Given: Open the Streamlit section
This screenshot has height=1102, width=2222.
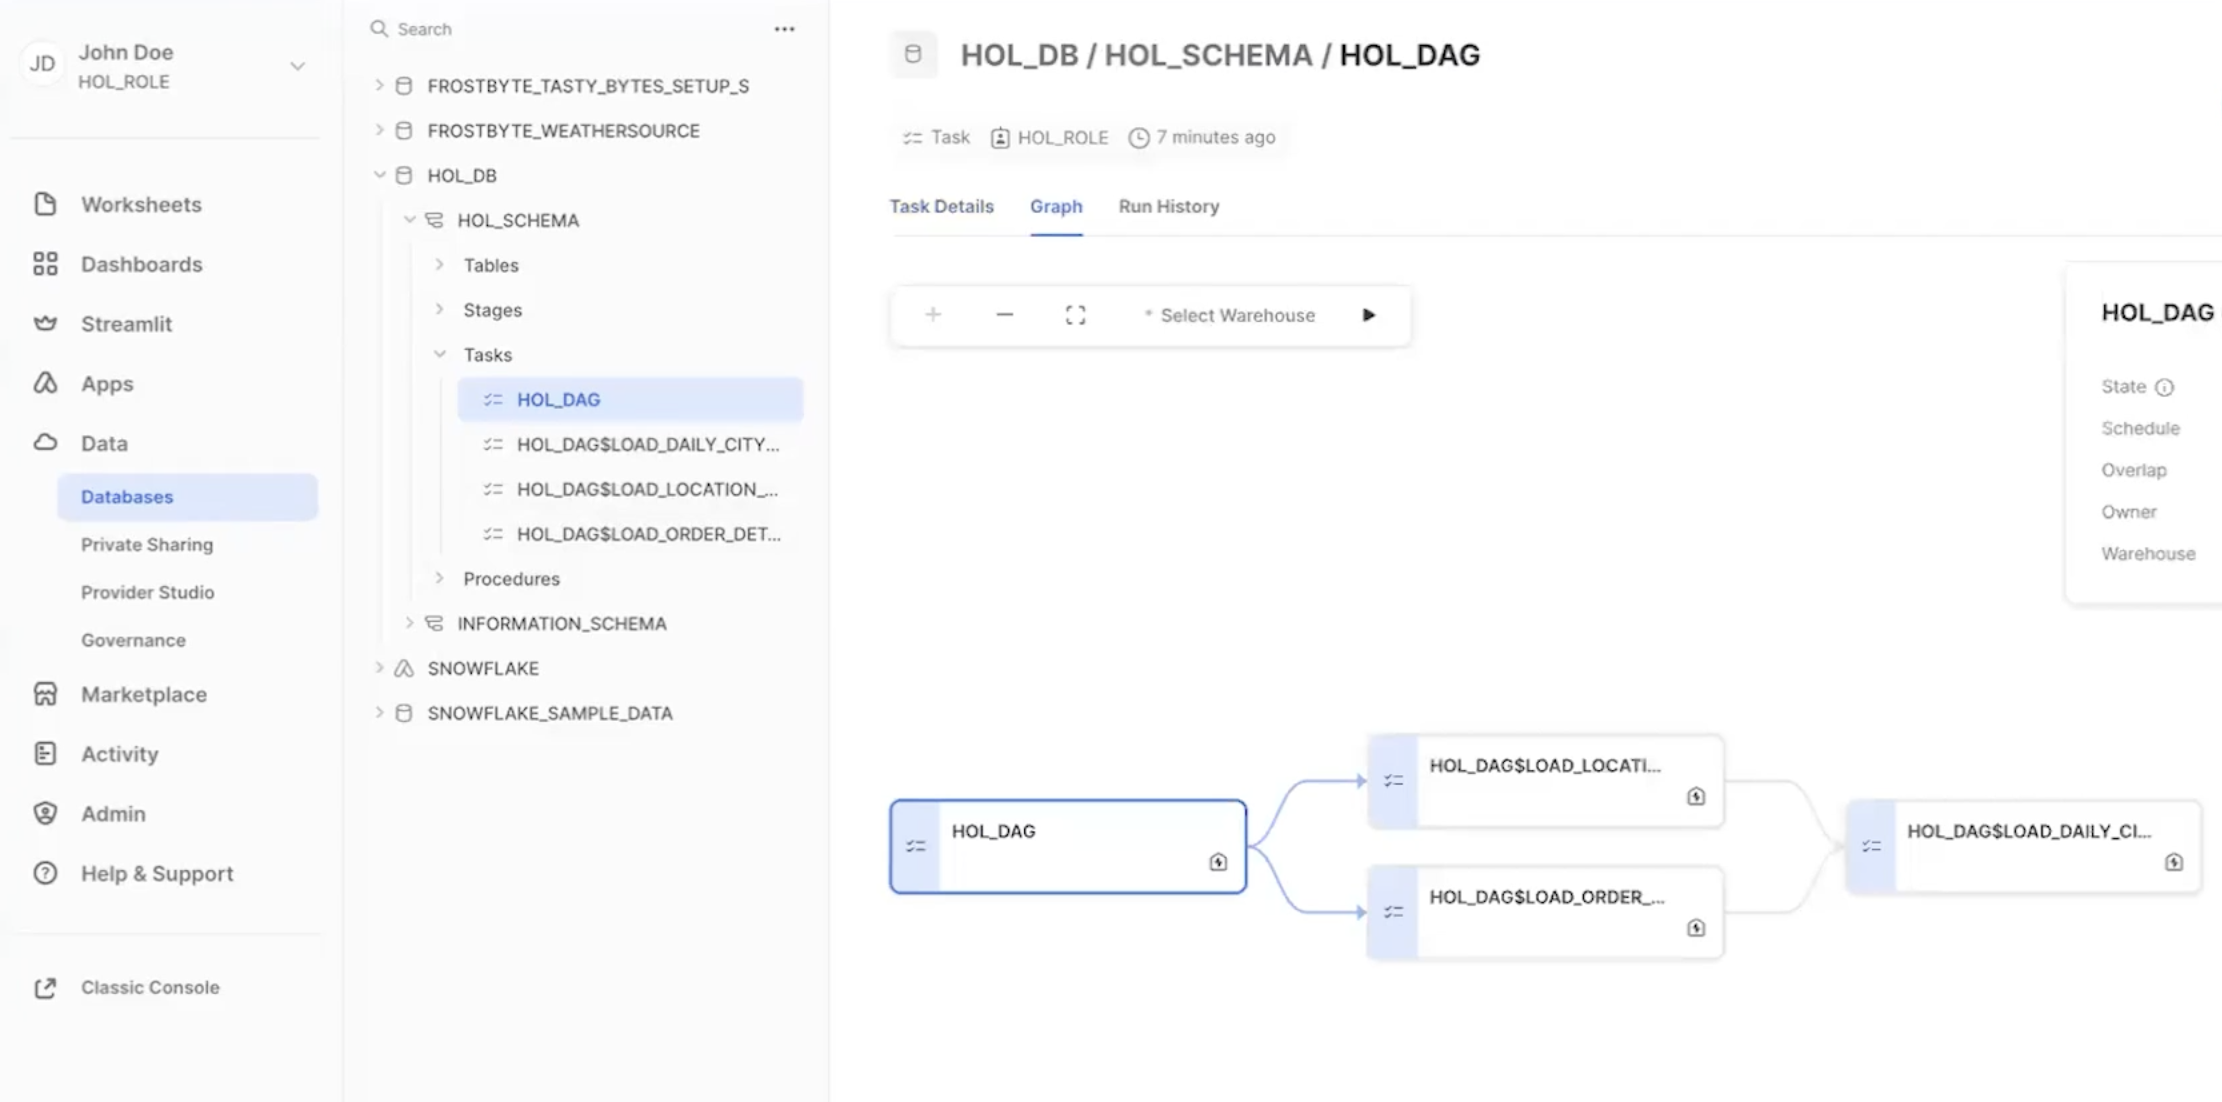Looking at the screenshot, I should (126, 323).
